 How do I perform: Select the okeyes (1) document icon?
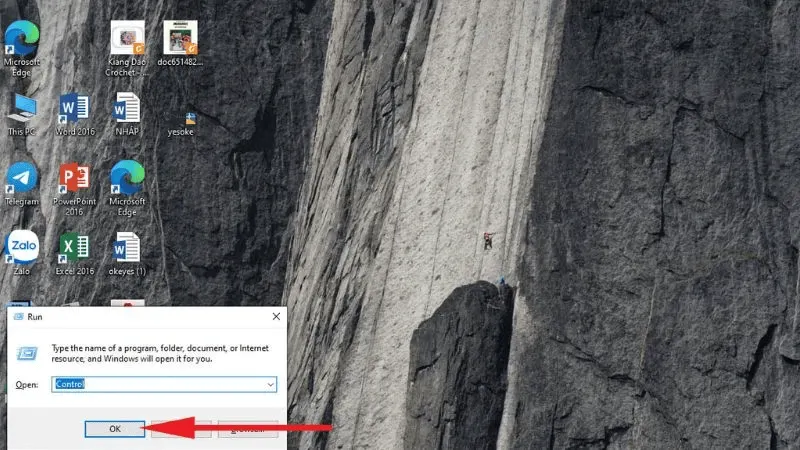[127, 249]
